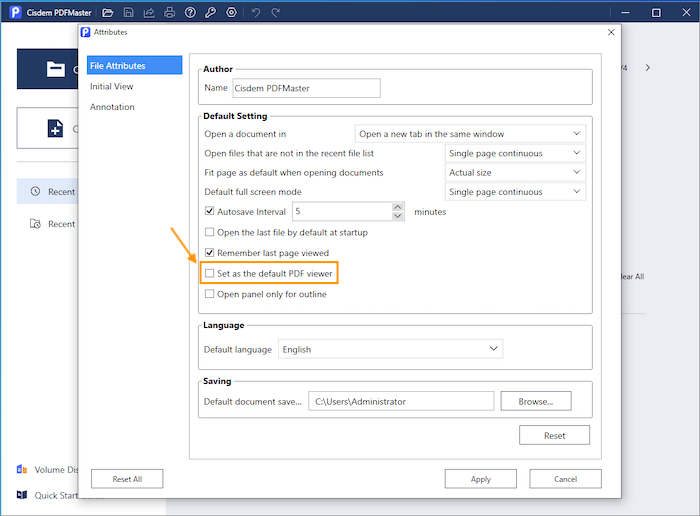
Task: Click the next arrow chevron in main window
Action: coord(648,68)
